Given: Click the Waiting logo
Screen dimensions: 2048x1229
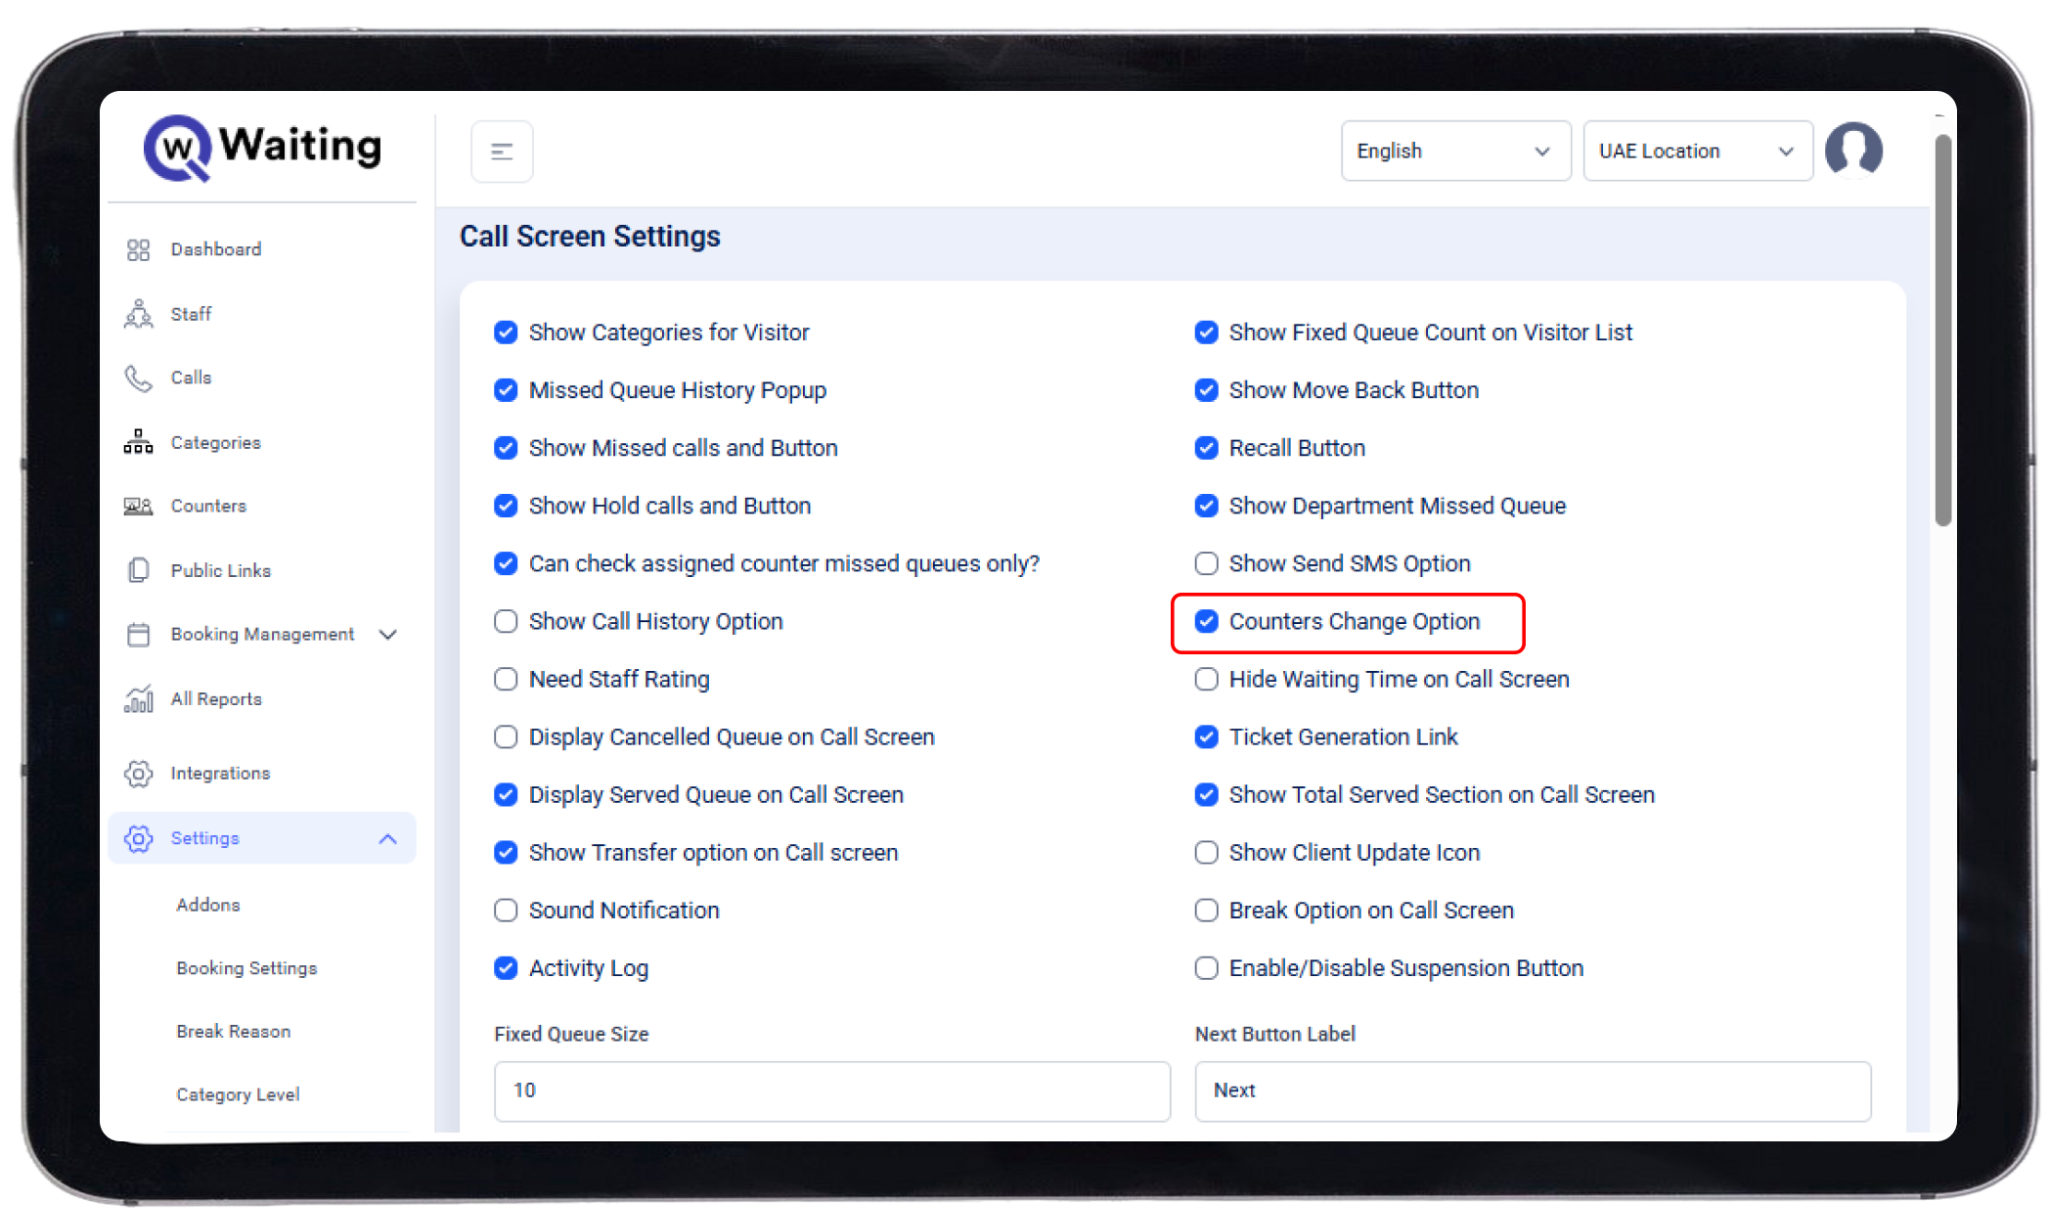Looking at the screenshot, I should click(x=262, y=148).
